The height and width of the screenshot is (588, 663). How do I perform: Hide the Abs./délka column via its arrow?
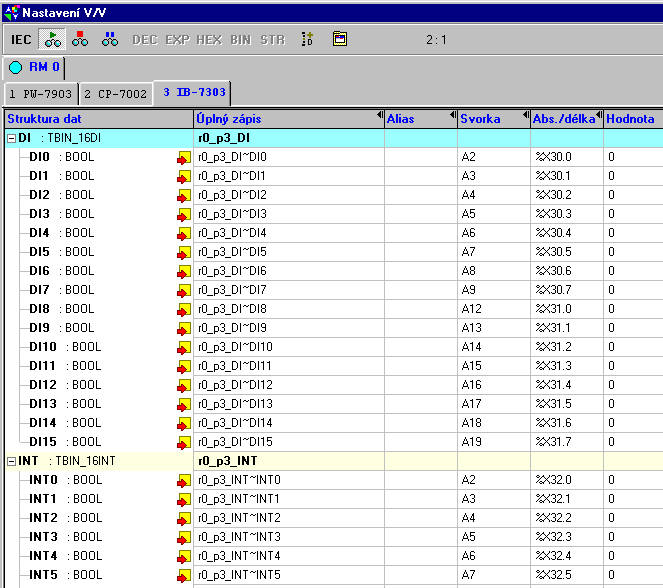pyautogui.click(x=599, y=115)
